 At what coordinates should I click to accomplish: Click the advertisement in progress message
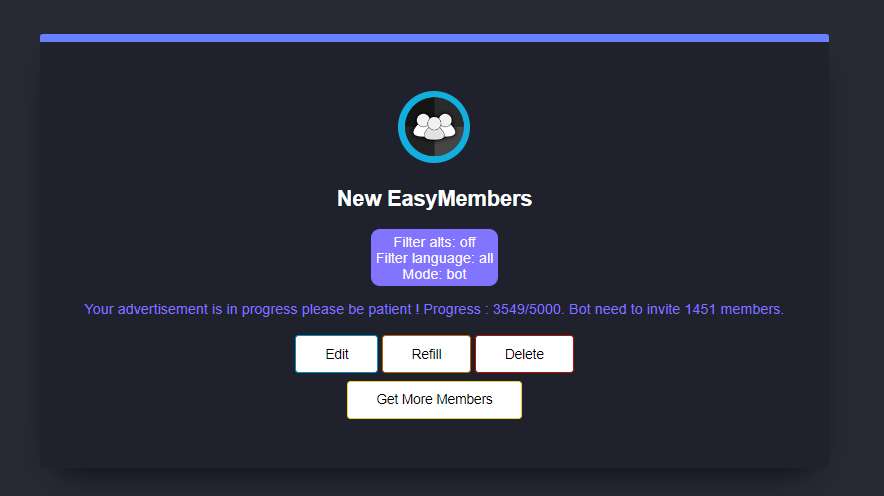coord(434,309)
